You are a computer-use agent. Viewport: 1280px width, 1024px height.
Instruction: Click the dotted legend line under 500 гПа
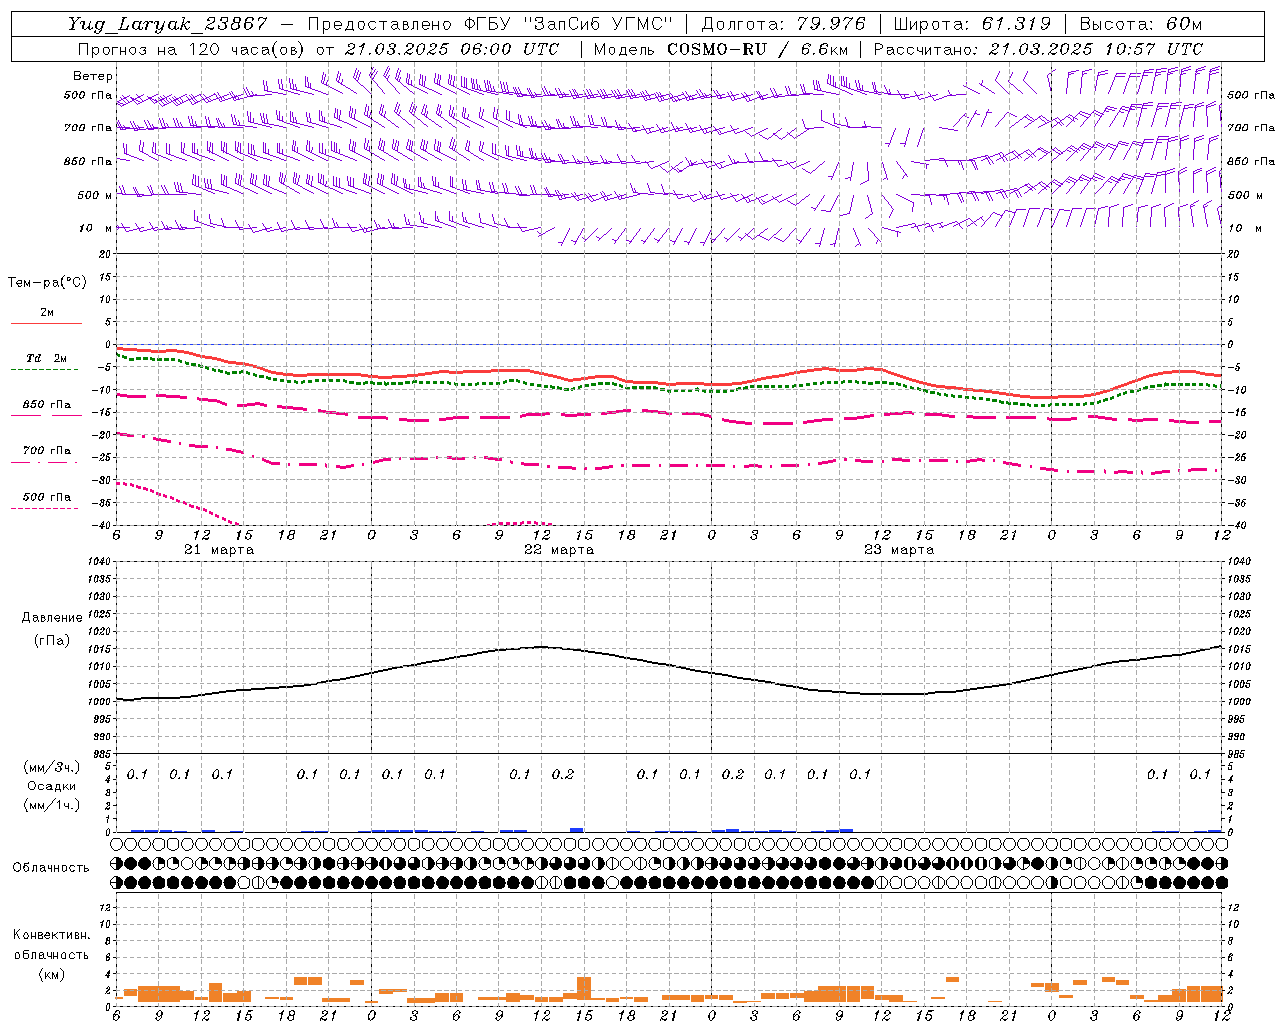click(45, 509)
